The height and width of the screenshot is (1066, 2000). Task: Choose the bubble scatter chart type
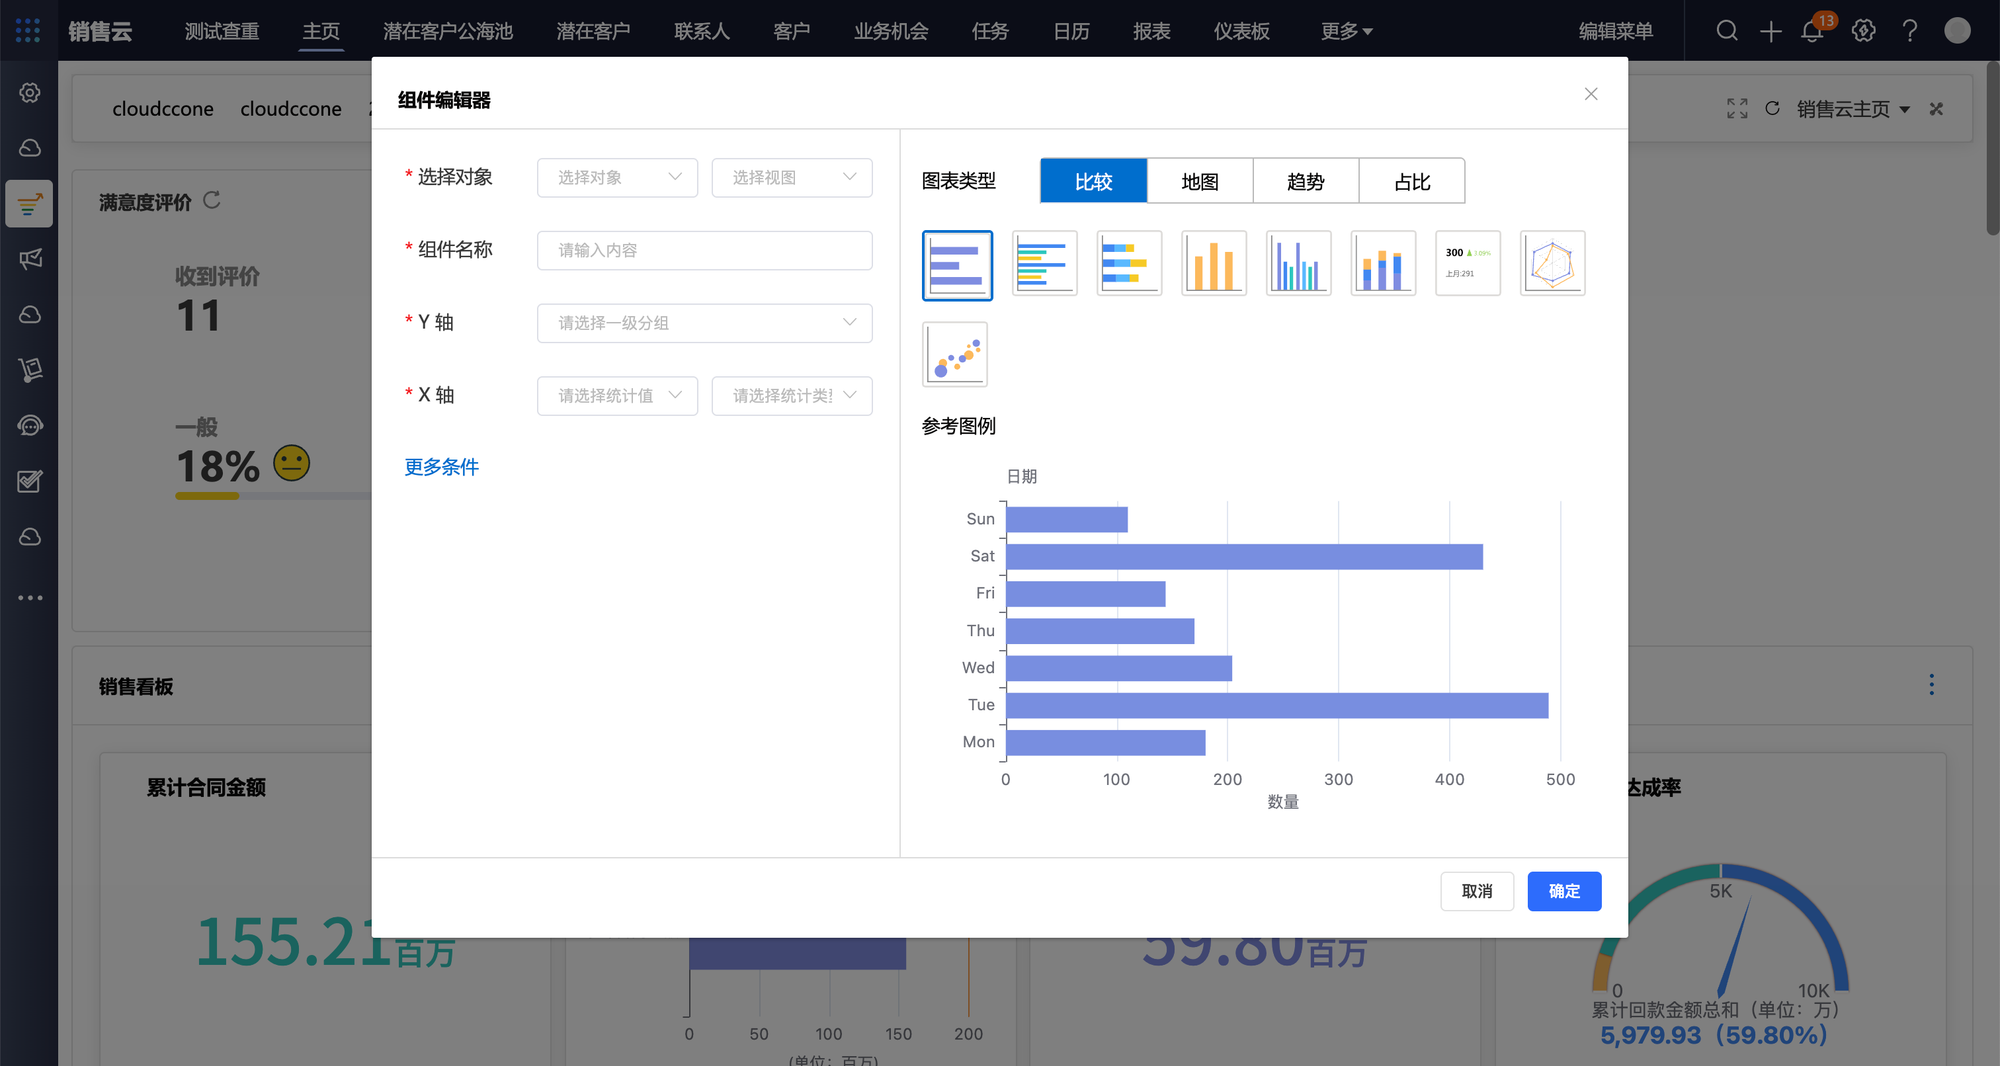(x=955, y=354)
